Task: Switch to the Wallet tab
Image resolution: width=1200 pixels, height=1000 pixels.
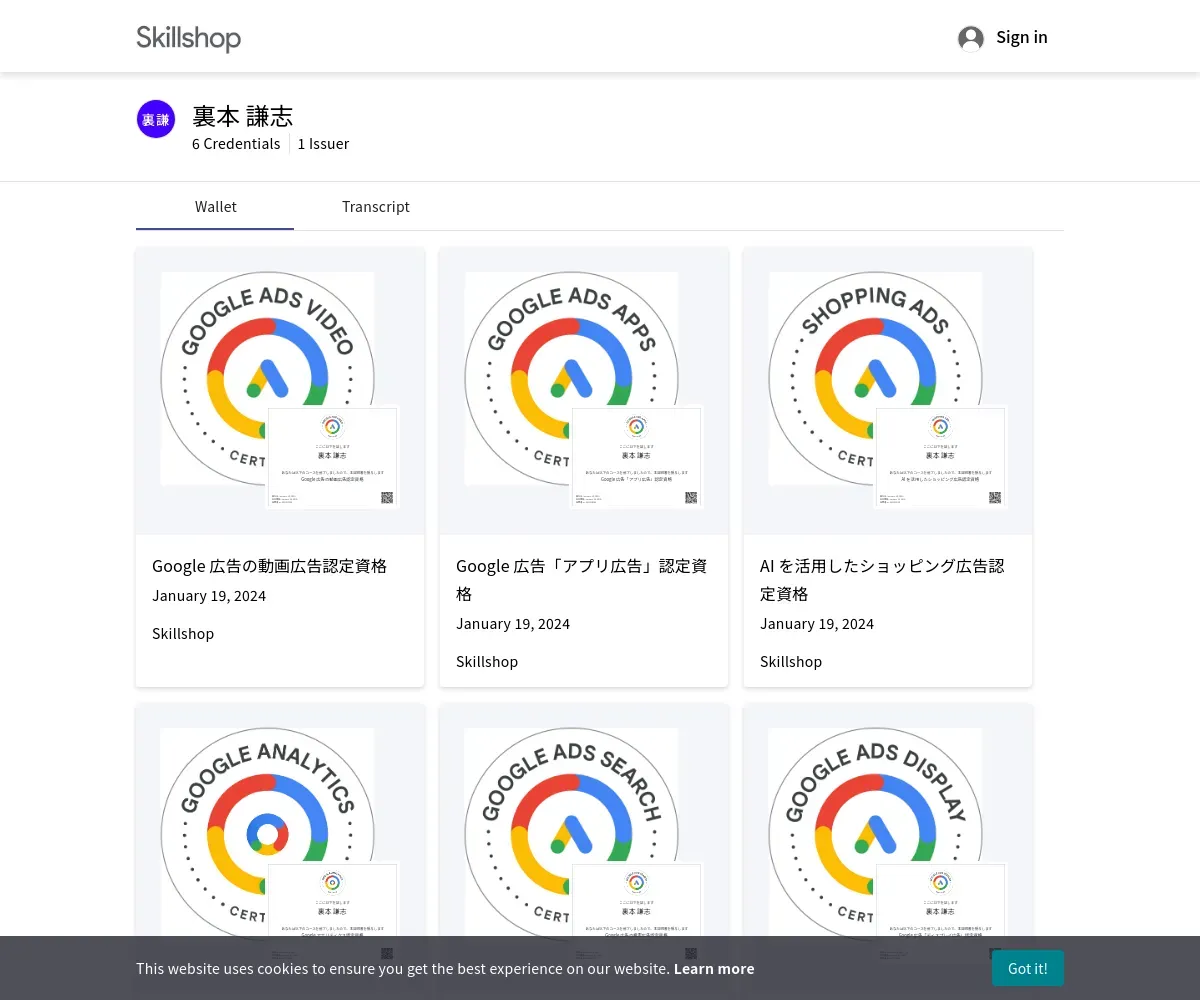Action: tap(215, 207)
